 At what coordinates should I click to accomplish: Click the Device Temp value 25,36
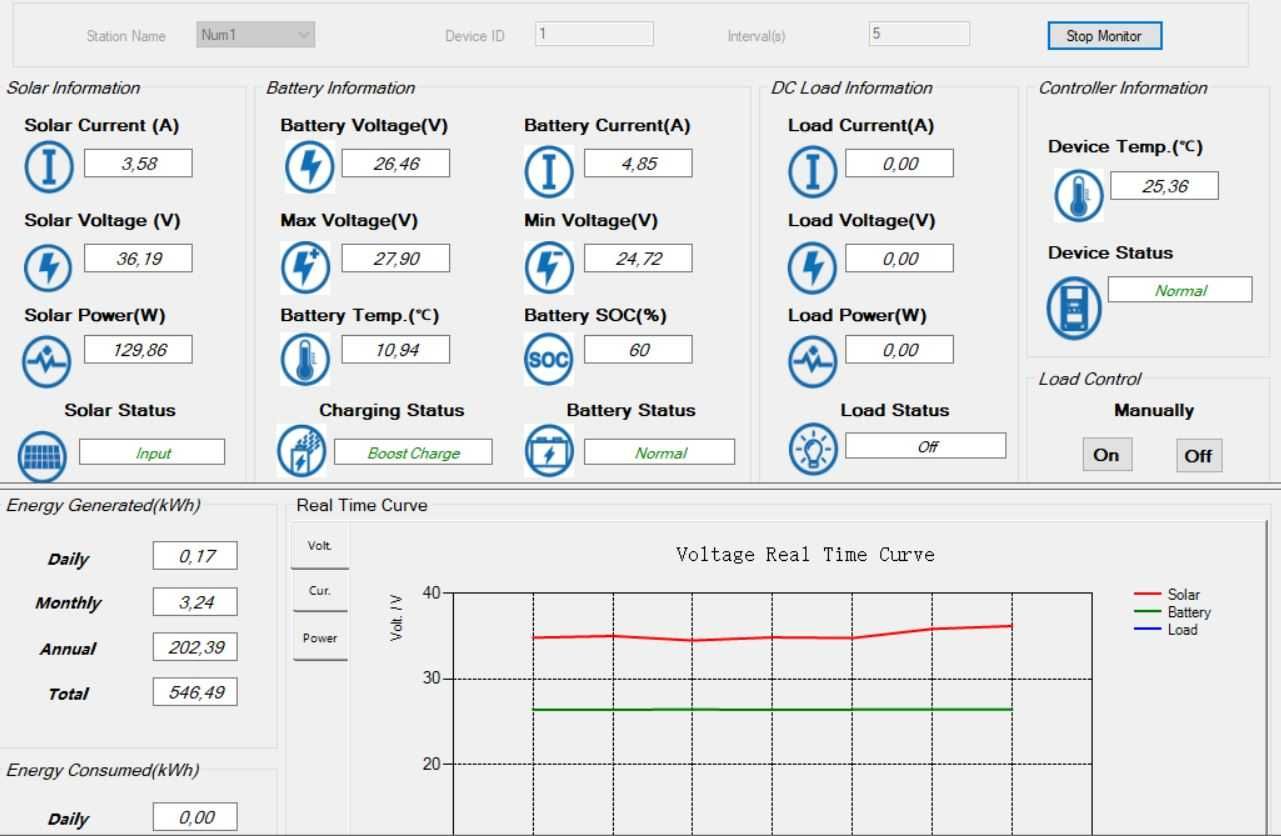1164,186
